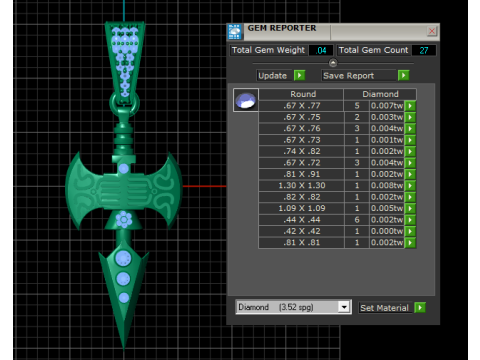Image resolution: width=480 pixels, height=360 pixels.
Task: Click the green arrow for the .44 X .44 row
Action: [x=410, y=220]
